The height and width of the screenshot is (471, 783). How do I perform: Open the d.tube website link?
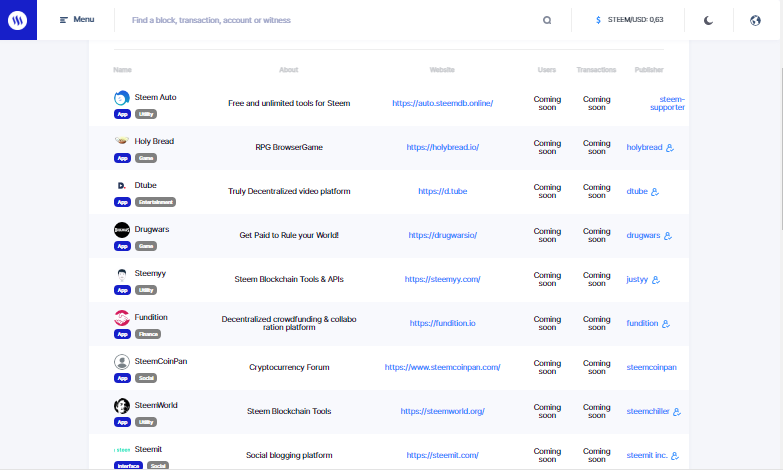(x=442, y=191)
